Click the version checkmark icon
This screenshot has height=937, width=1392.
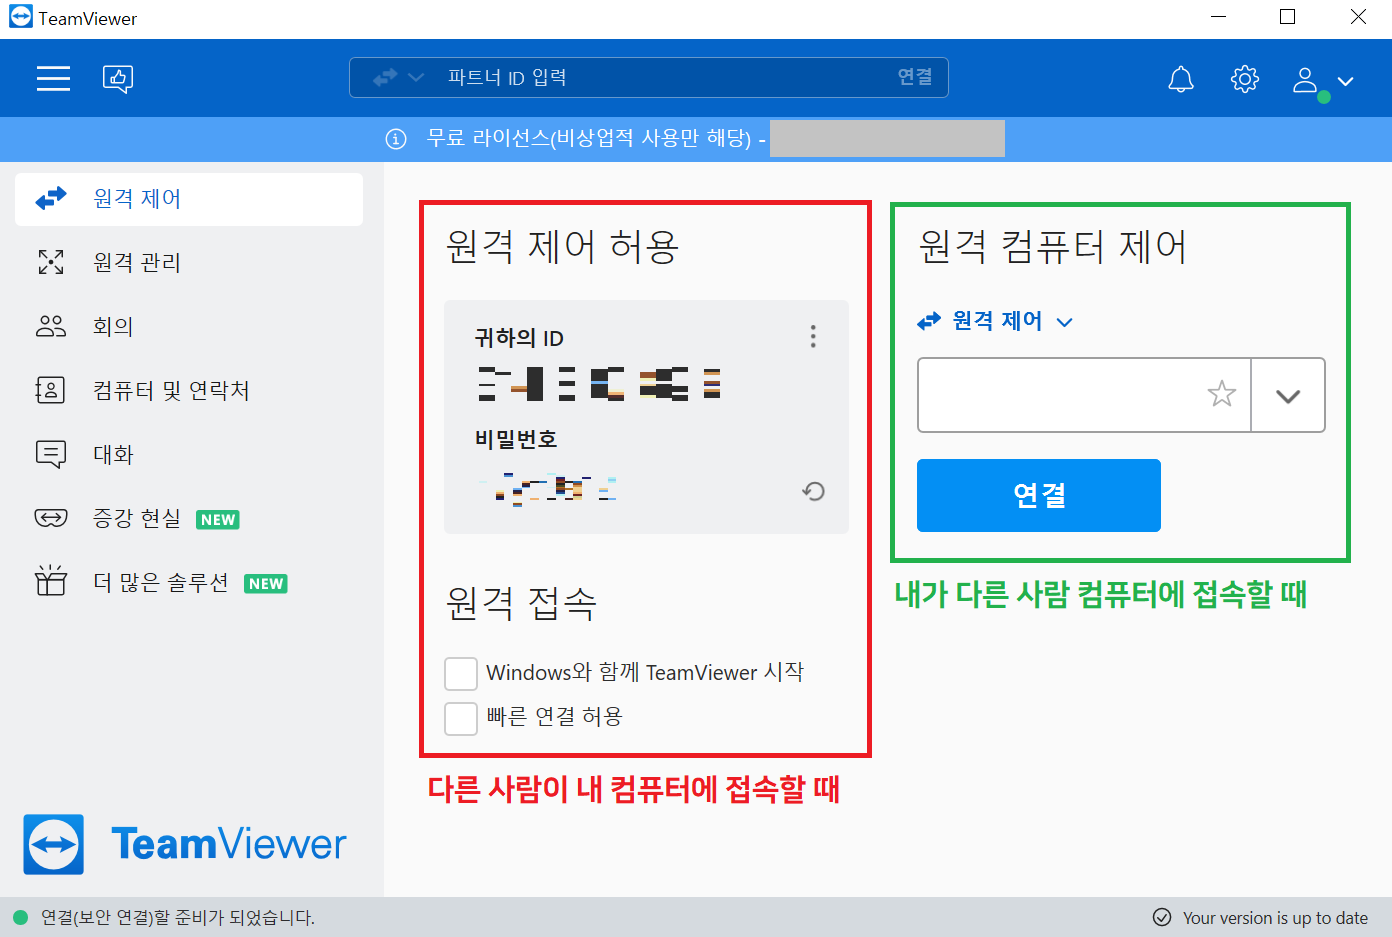tap(1162, 917)
